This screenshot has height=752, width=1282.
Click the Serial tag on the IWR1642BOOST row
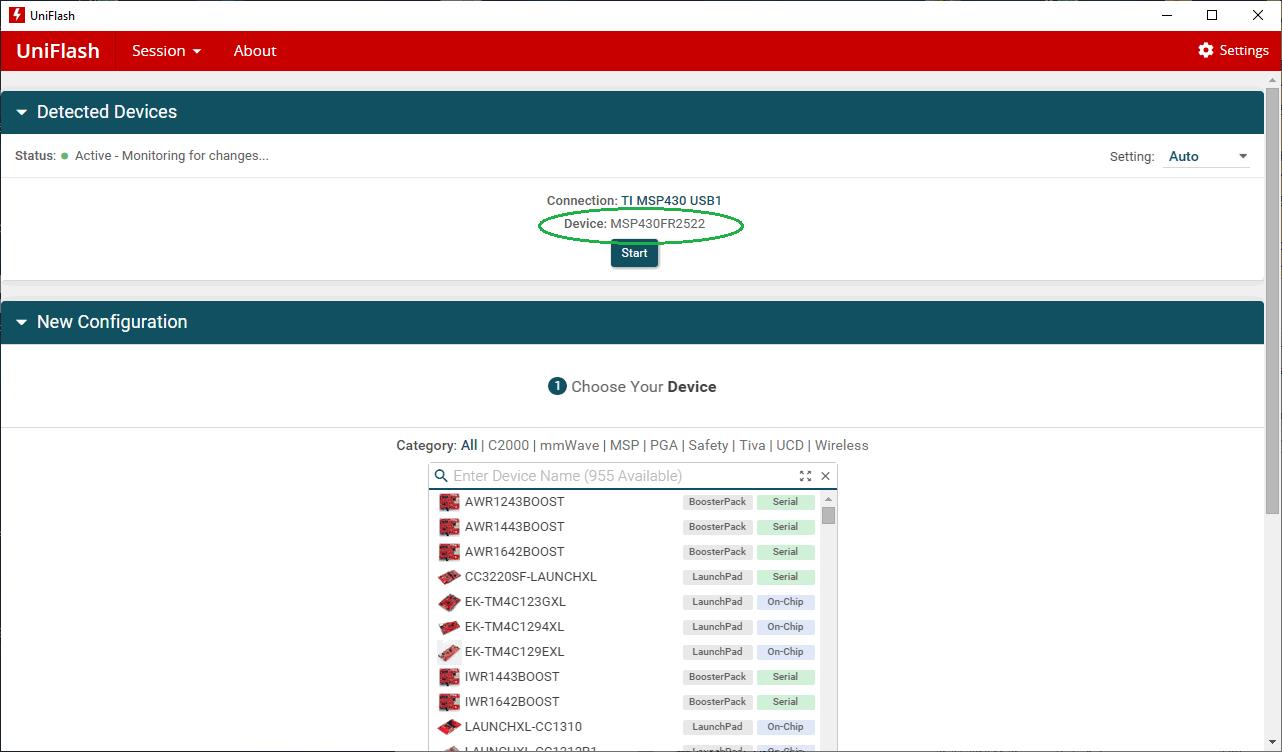coord(785,702)
